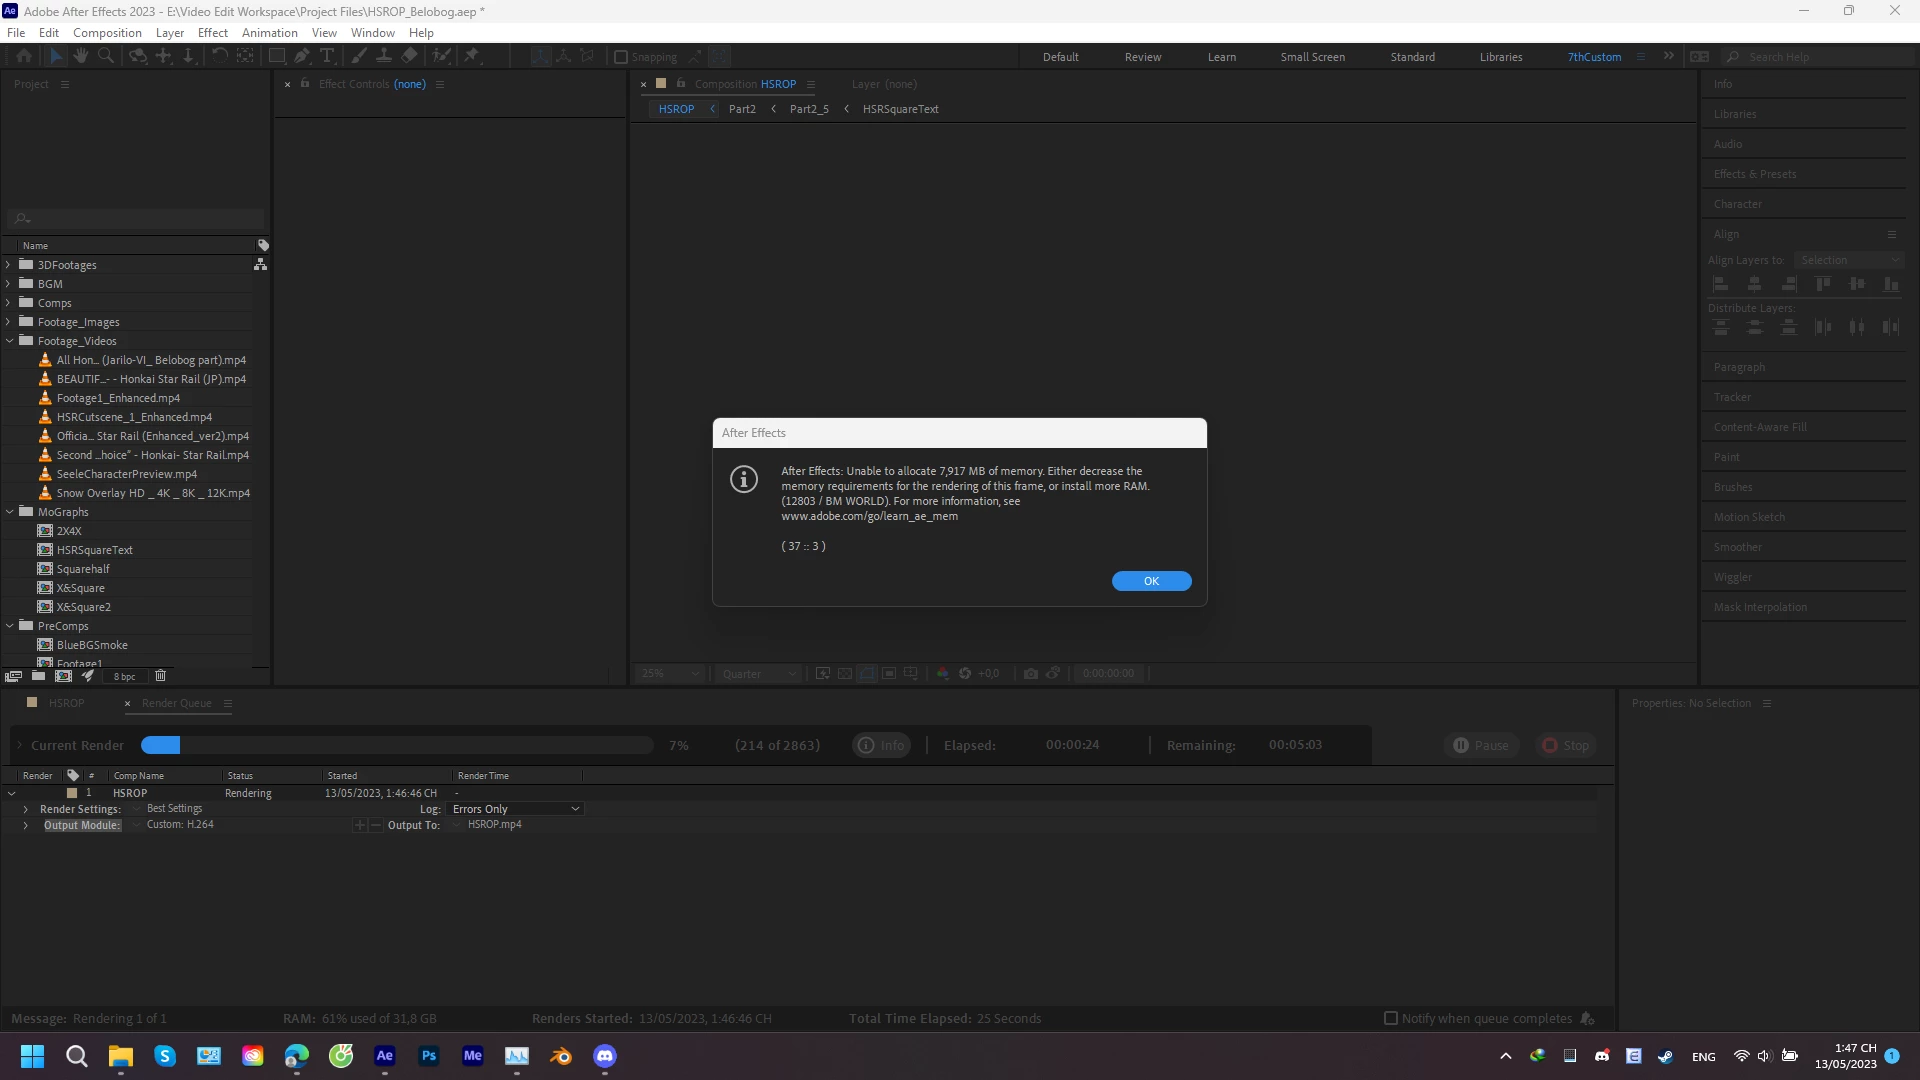Select the Pen tool
Image resolution: width=1920 pixels, height=1080 pixels.
click(x=302, y=57)
